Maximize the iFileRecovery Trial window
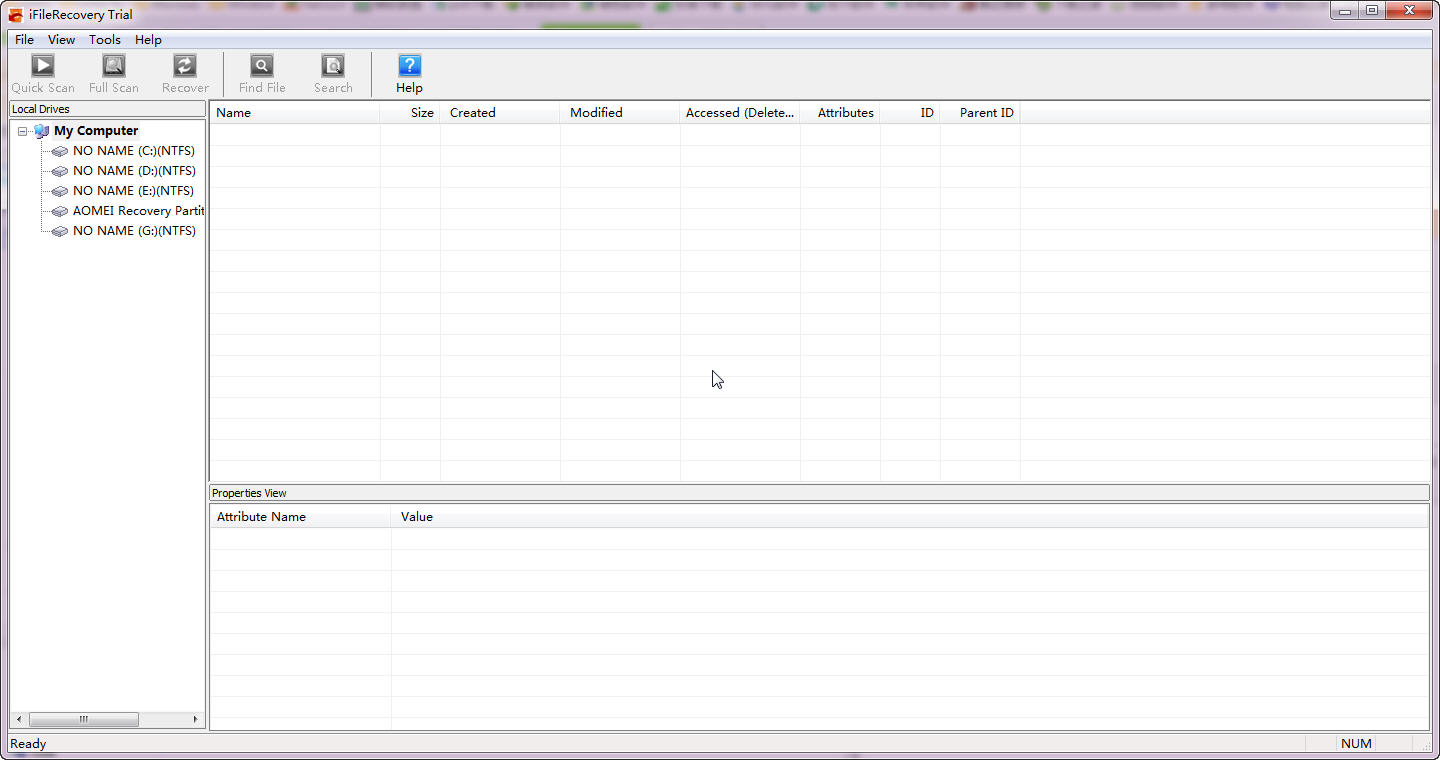Viewport: 1440px width, 760px height. (x=1372, y=11)
